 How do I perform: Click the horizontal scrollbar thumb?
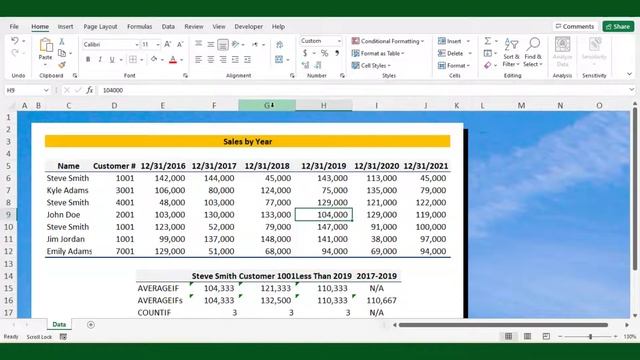point(503,325)
